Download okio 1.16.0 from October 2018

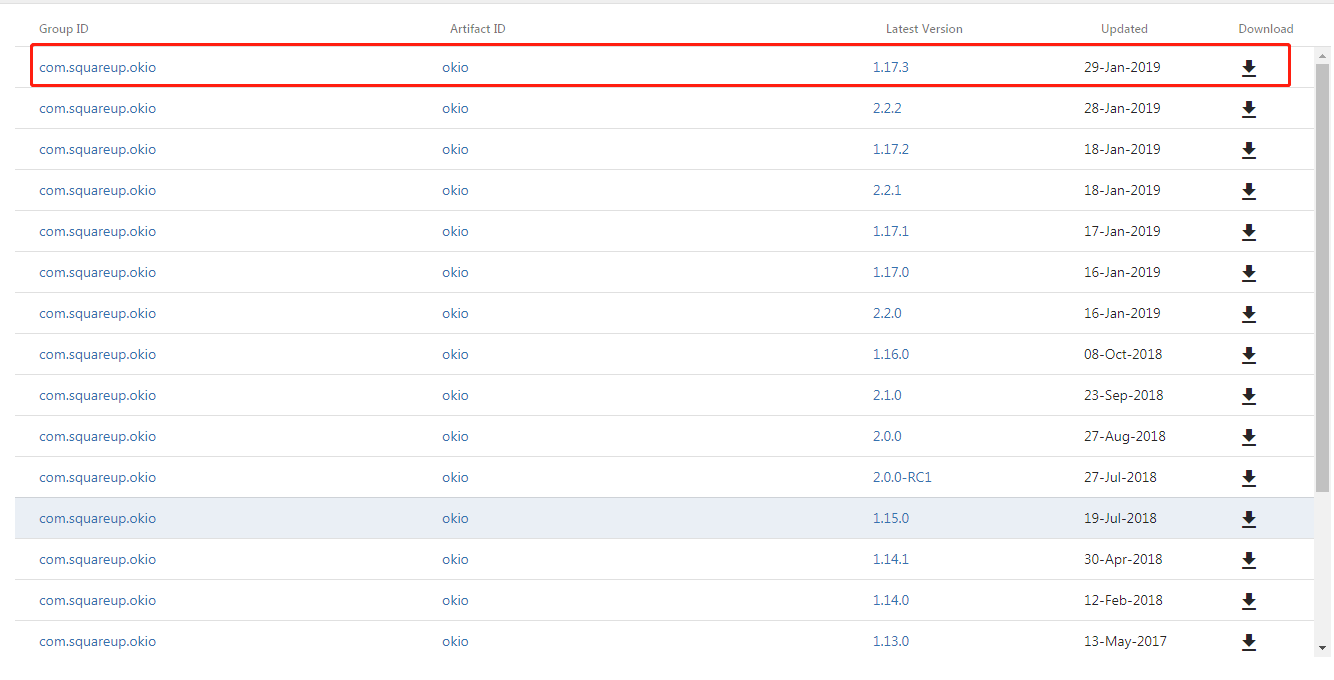click(x=1248, y=355)
